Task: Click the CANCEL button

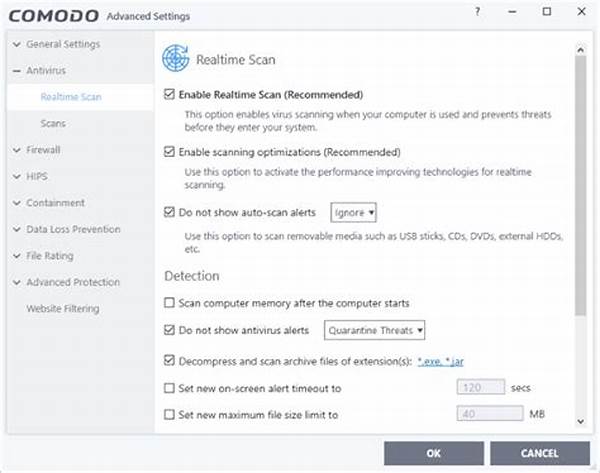Action: (x=540, y=453)
